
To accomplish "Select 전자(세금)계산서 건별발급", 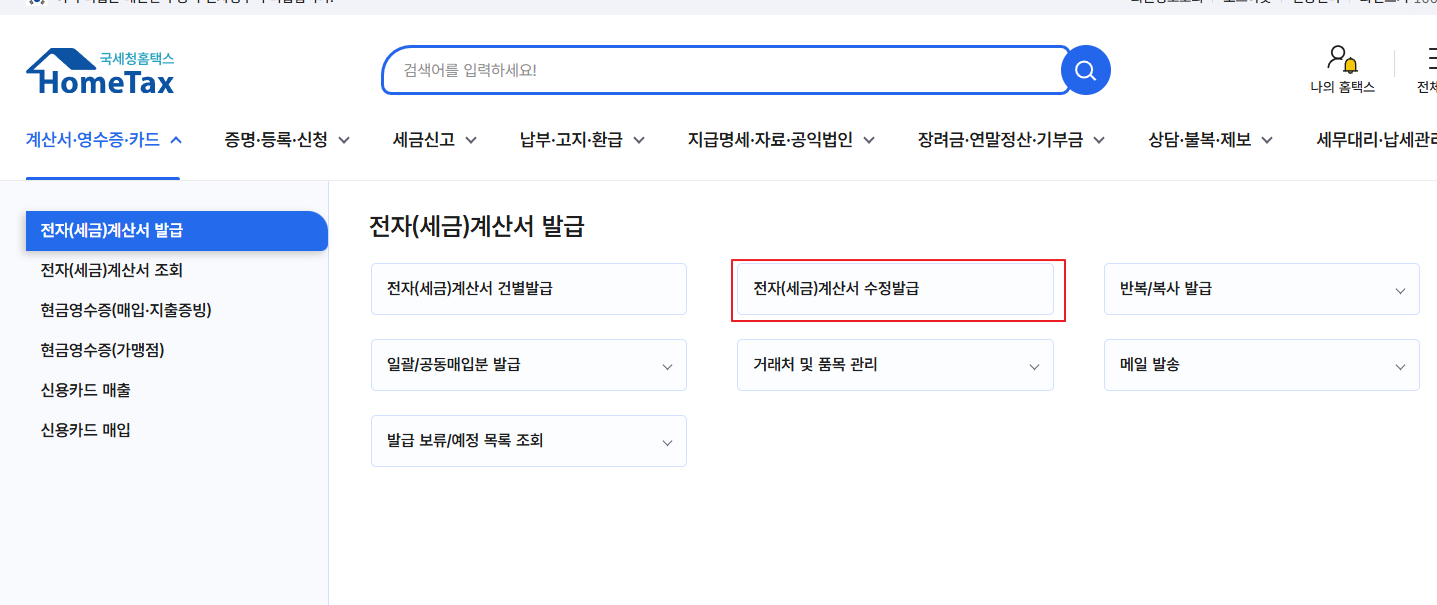I will pyautogui.click(x=528, y=288).
